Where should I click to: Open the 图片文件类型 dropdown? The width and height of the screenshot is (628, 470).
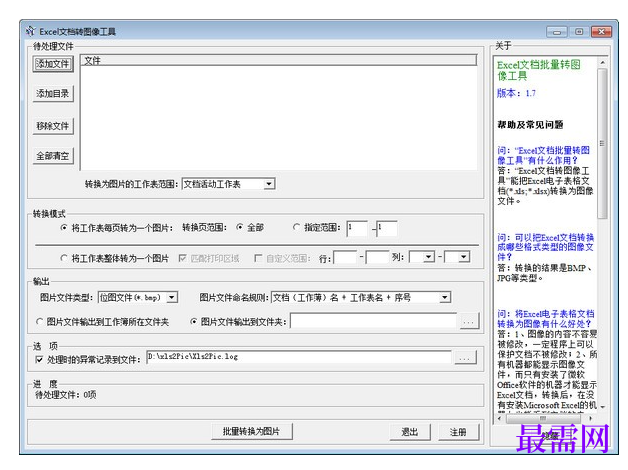tap(138, 297)
